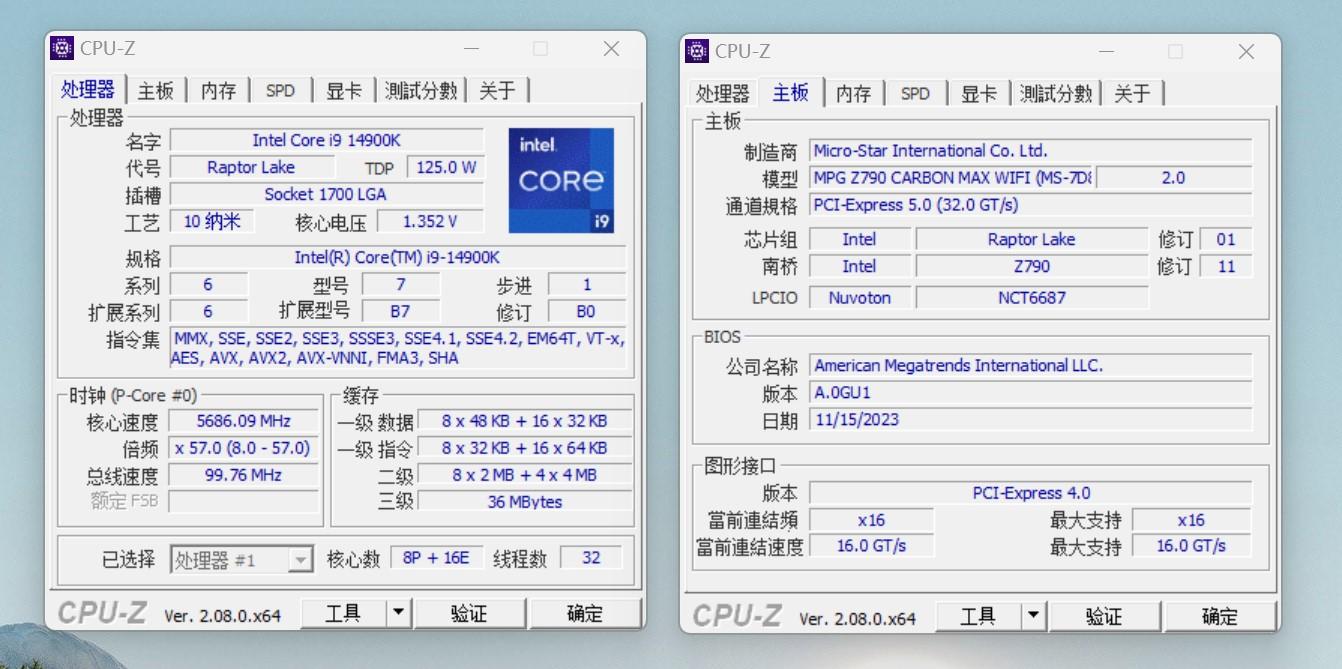Click the Intel Core i9 logo badge

point(561,180)
